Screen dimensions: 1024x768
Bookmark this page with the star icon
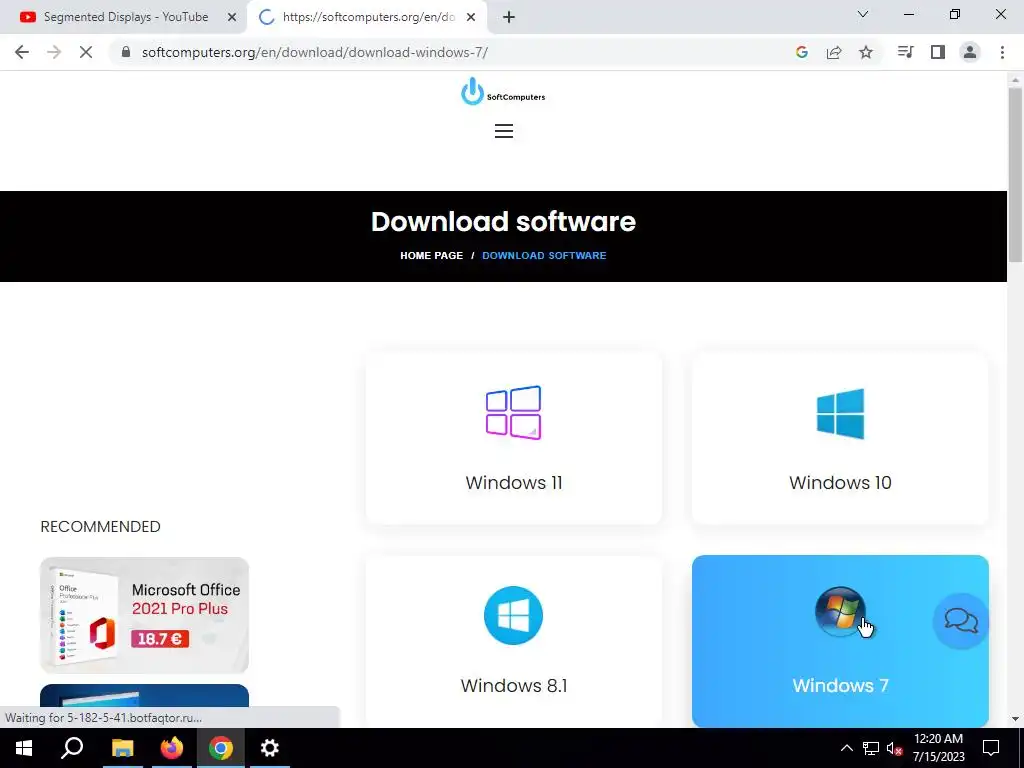866,52
